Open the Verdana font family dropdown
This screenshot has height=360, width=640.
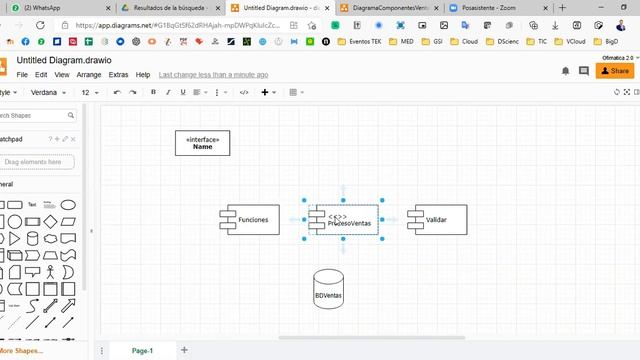[48, 93]
